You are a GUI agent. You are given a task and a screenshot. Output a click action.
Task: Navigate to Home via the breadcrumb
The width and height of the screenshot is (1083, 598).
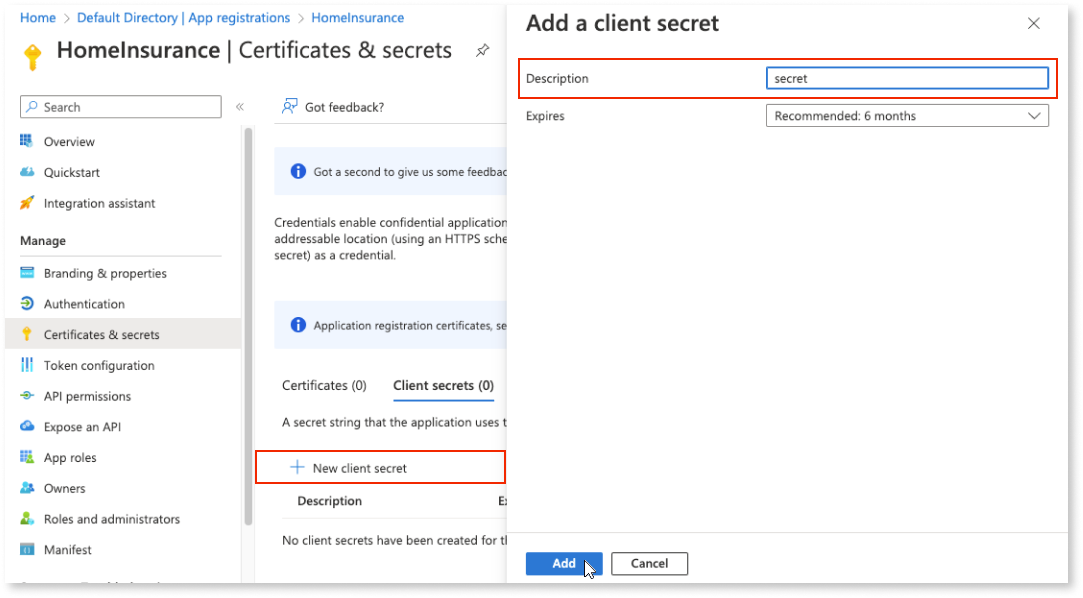[x=37, y=17]
